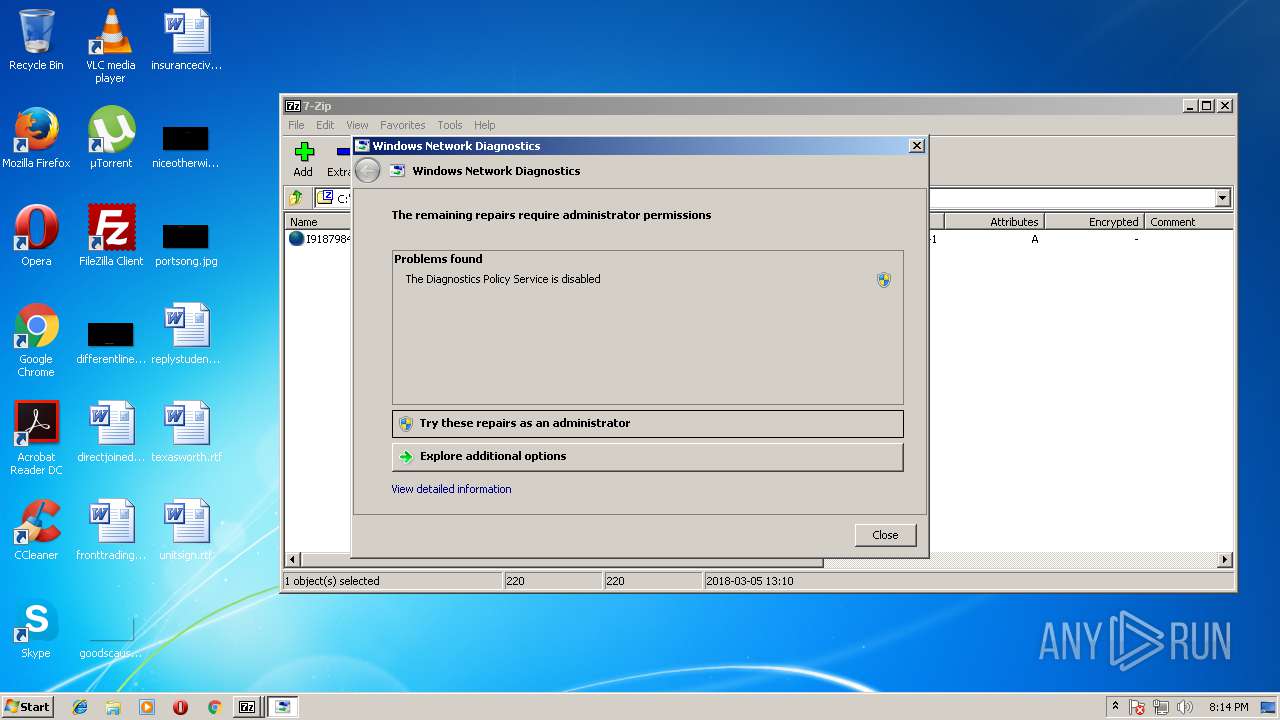The width and height of the screenshot is (1280, 720).
Task: Open the replystuden Word document
Action: point(186,334)
